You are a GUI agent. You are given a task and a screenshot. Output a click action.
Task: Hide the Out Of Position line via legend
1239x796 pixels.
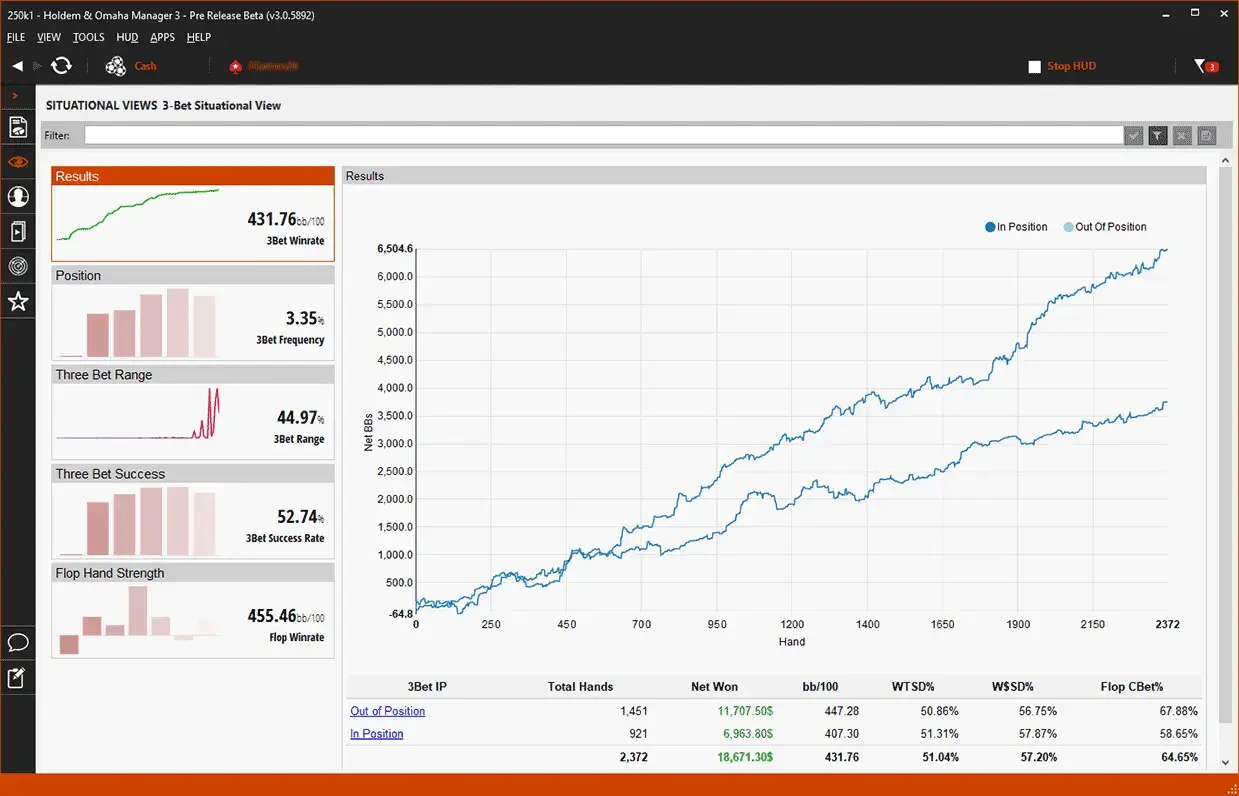[x=1104, y=227]
